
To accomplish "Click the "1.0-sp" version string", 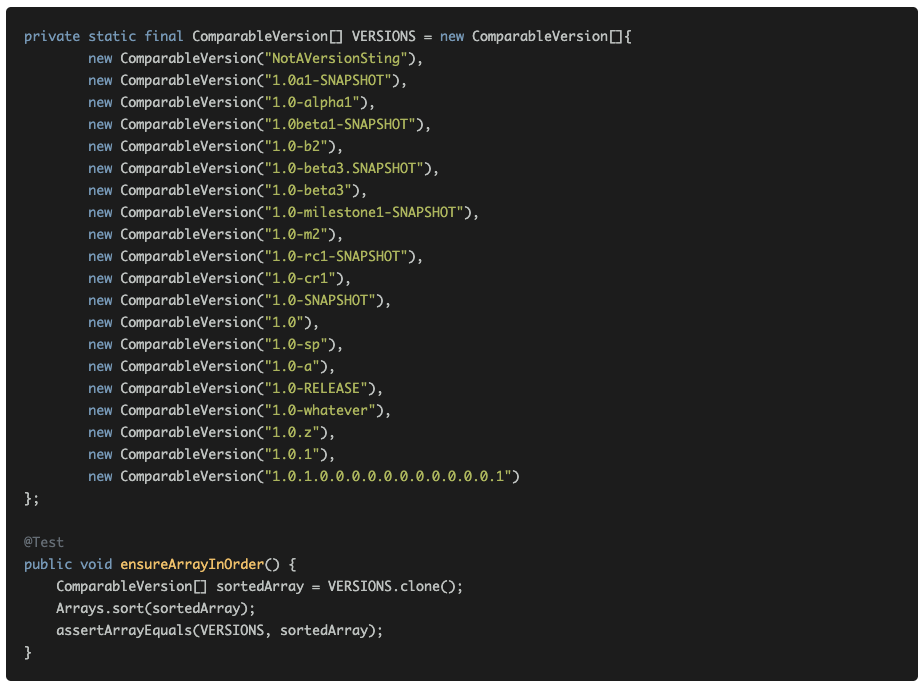I will (296, 344).
